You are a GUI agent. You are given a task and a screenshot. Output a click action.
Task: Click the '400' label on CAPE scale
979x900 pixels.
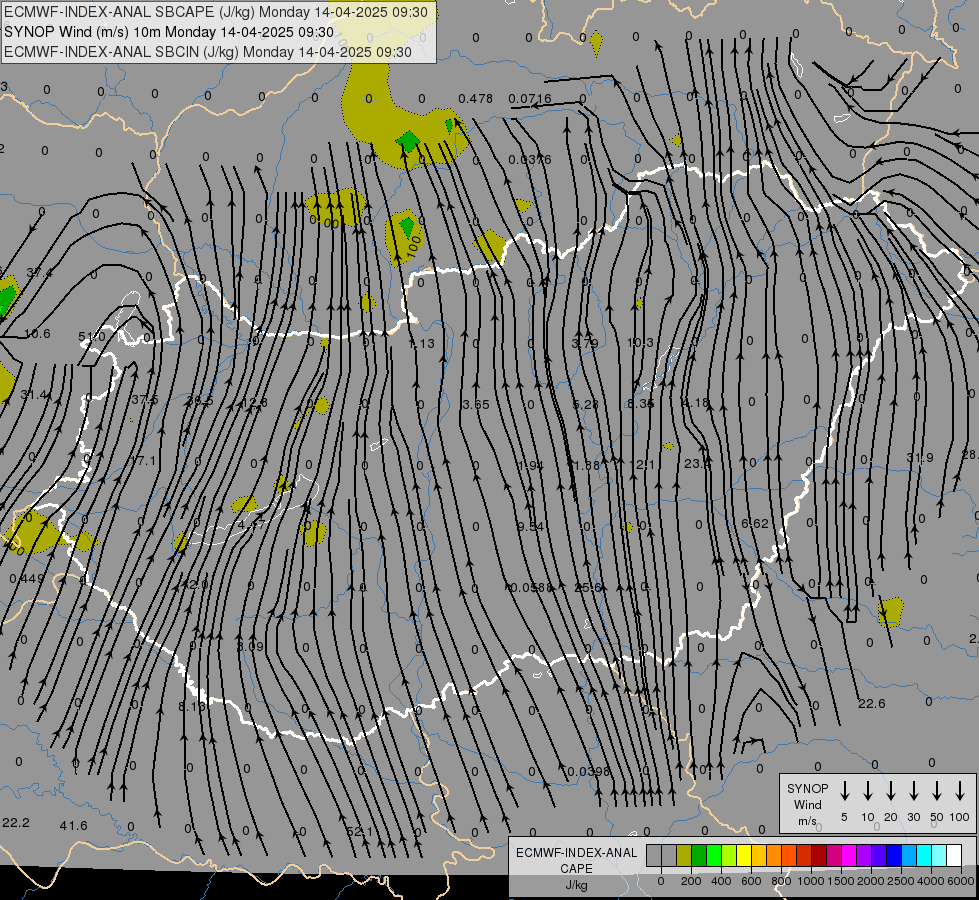coord(721,881)
